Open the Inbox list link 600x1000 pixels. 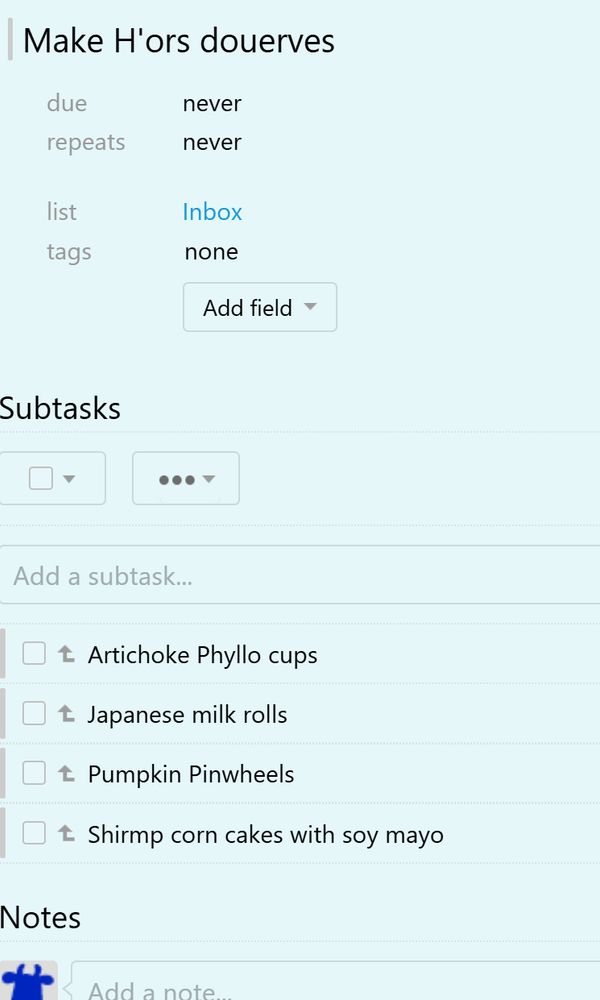(212, 212)
